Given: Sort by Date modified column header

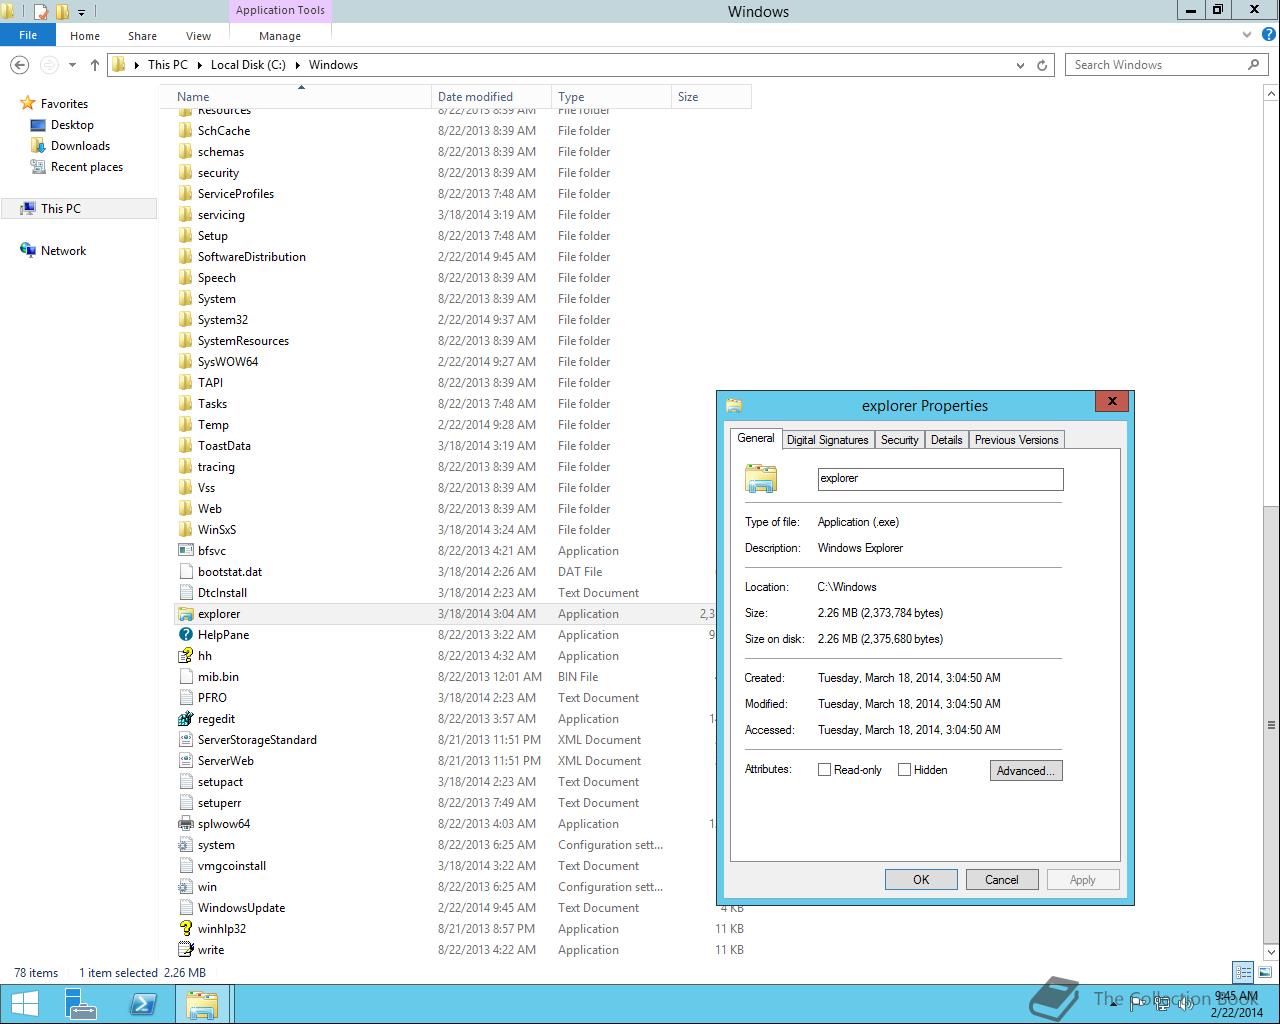Looking at the screenshot, I should point(491,97).
